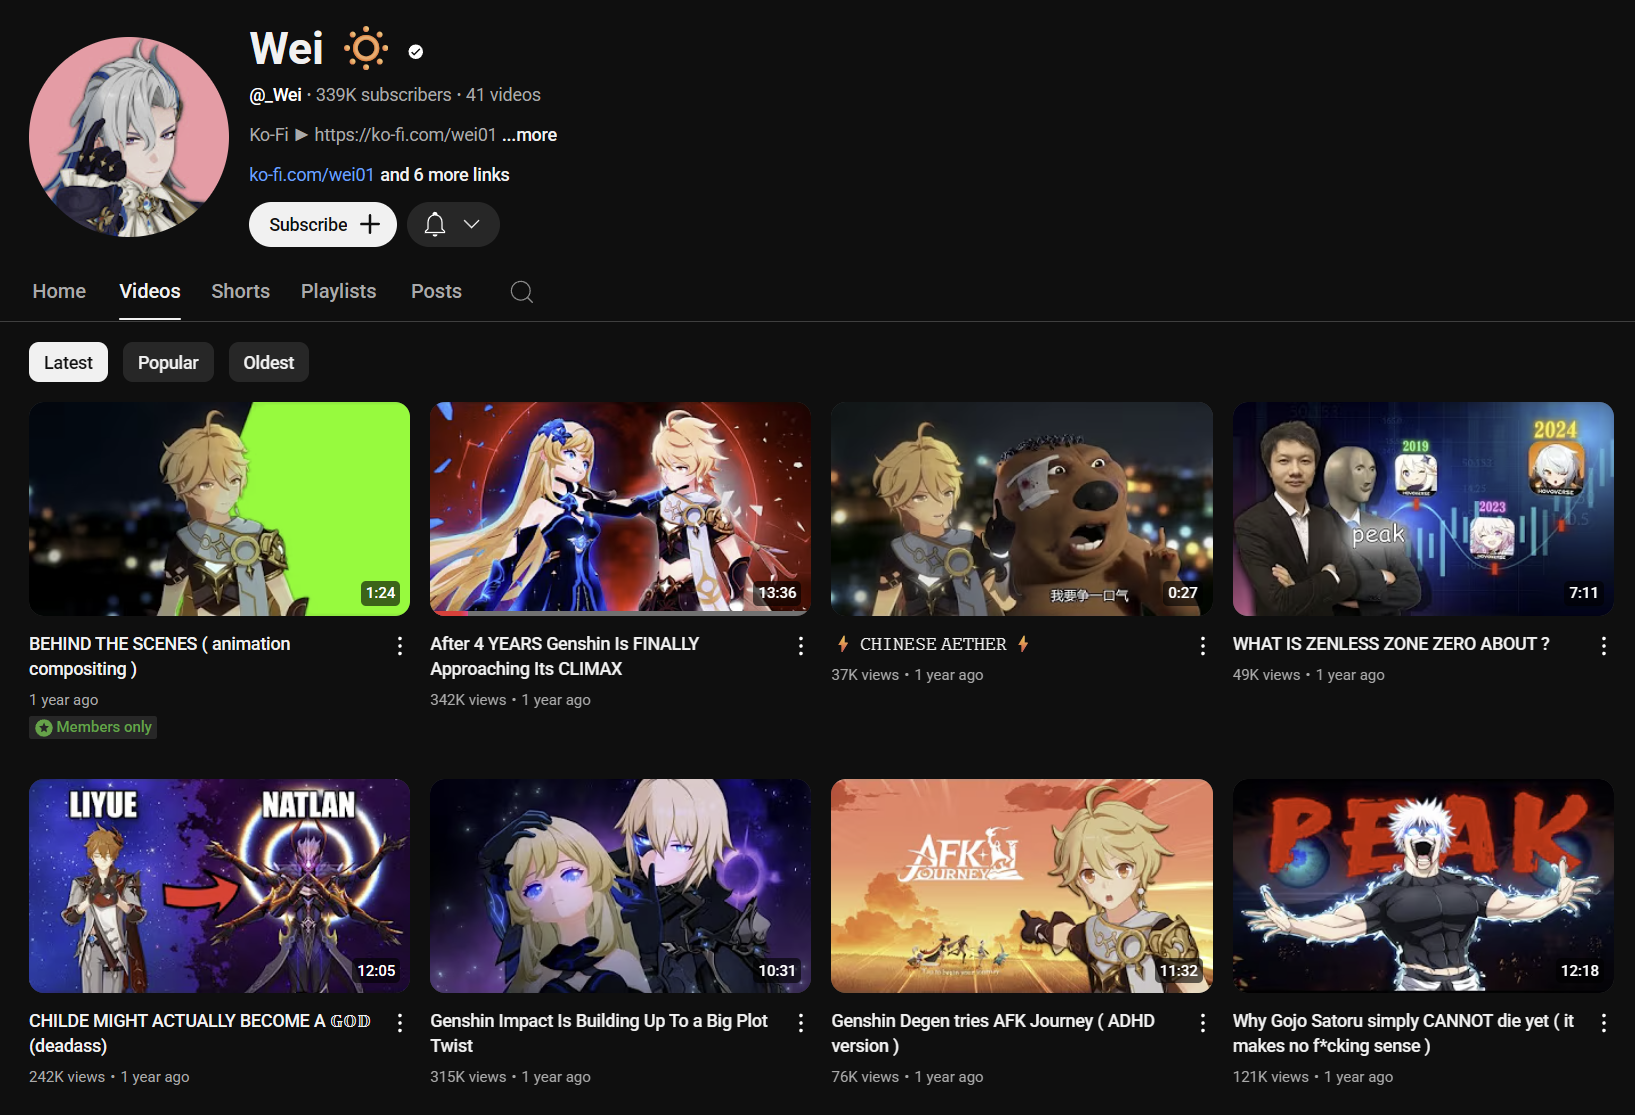The image size is (1635, 1115).
Task: Select the Latest sort chip
Action: 68,362
